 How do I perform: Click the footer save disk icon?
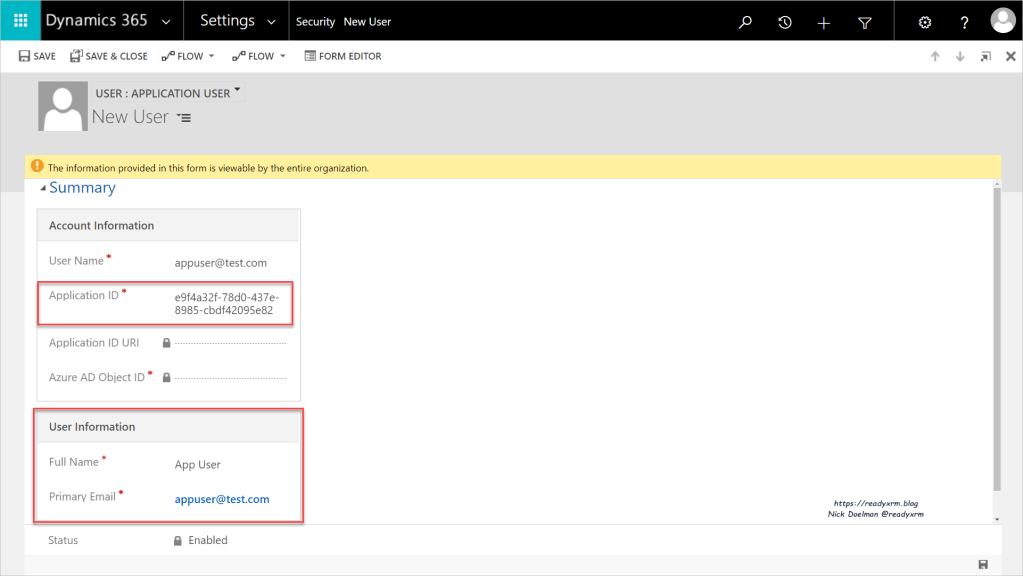point(983,565)
